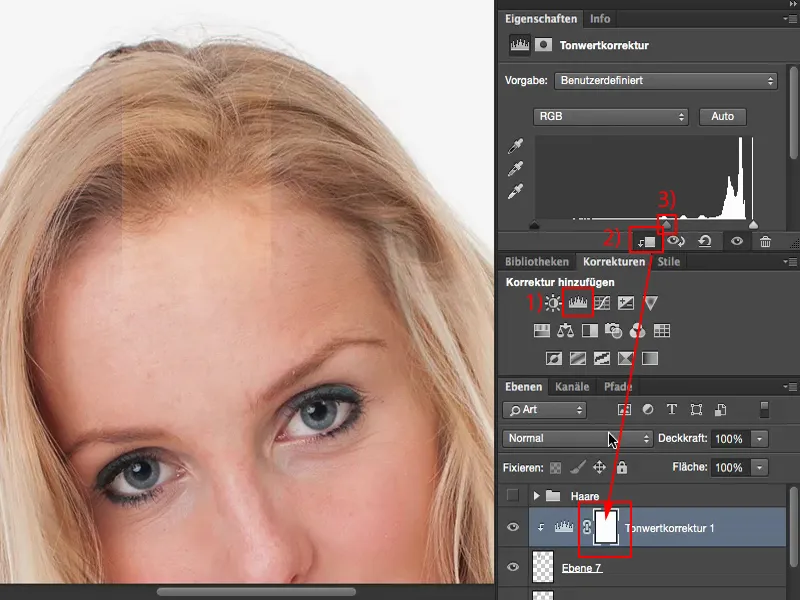Image resolution: width=800 pixels, height=600 pixels.
Task: Add a Channel Mixer adjustment
Action: pyautogui.click(x=638, y=331)
